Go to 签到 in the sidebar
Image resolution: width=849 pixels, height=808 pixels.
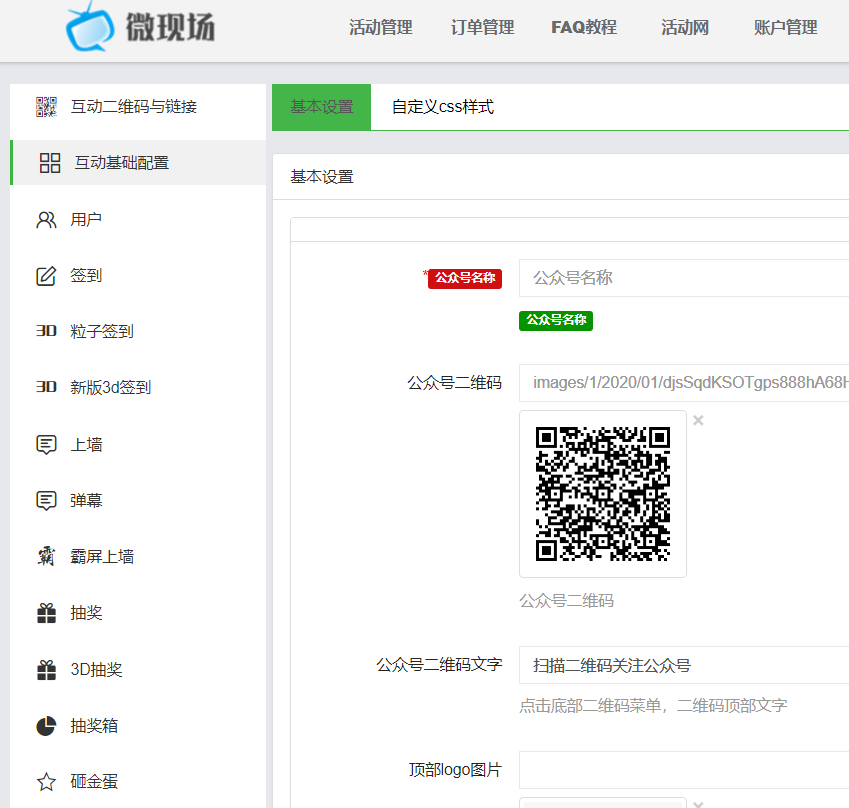138,275
